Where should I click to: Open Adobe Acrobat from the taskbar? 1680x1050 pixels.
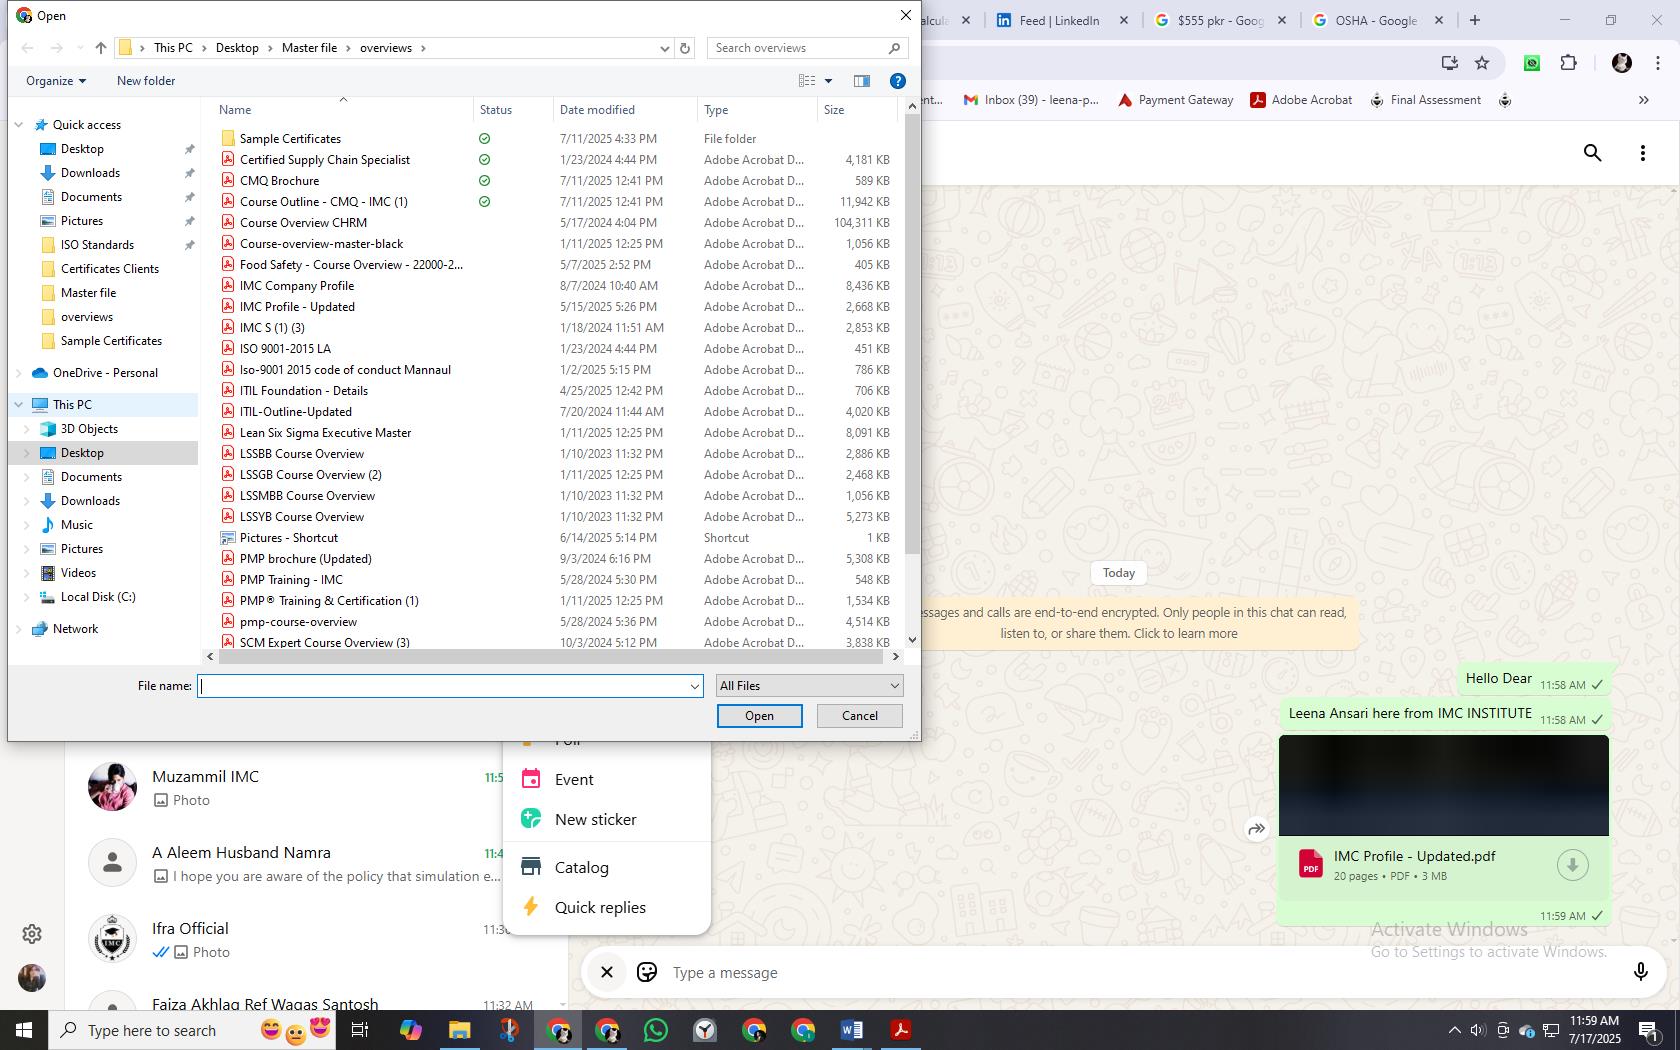[900, 1030]
